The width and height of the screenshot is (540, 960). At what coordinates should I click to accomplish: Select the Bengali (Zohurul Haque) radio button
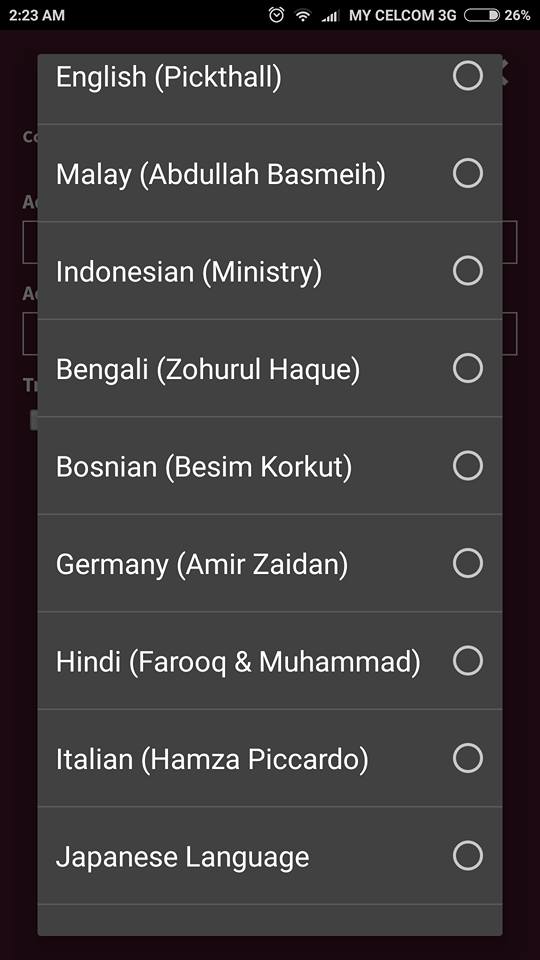pyautogui.click(x=468, y=368)
